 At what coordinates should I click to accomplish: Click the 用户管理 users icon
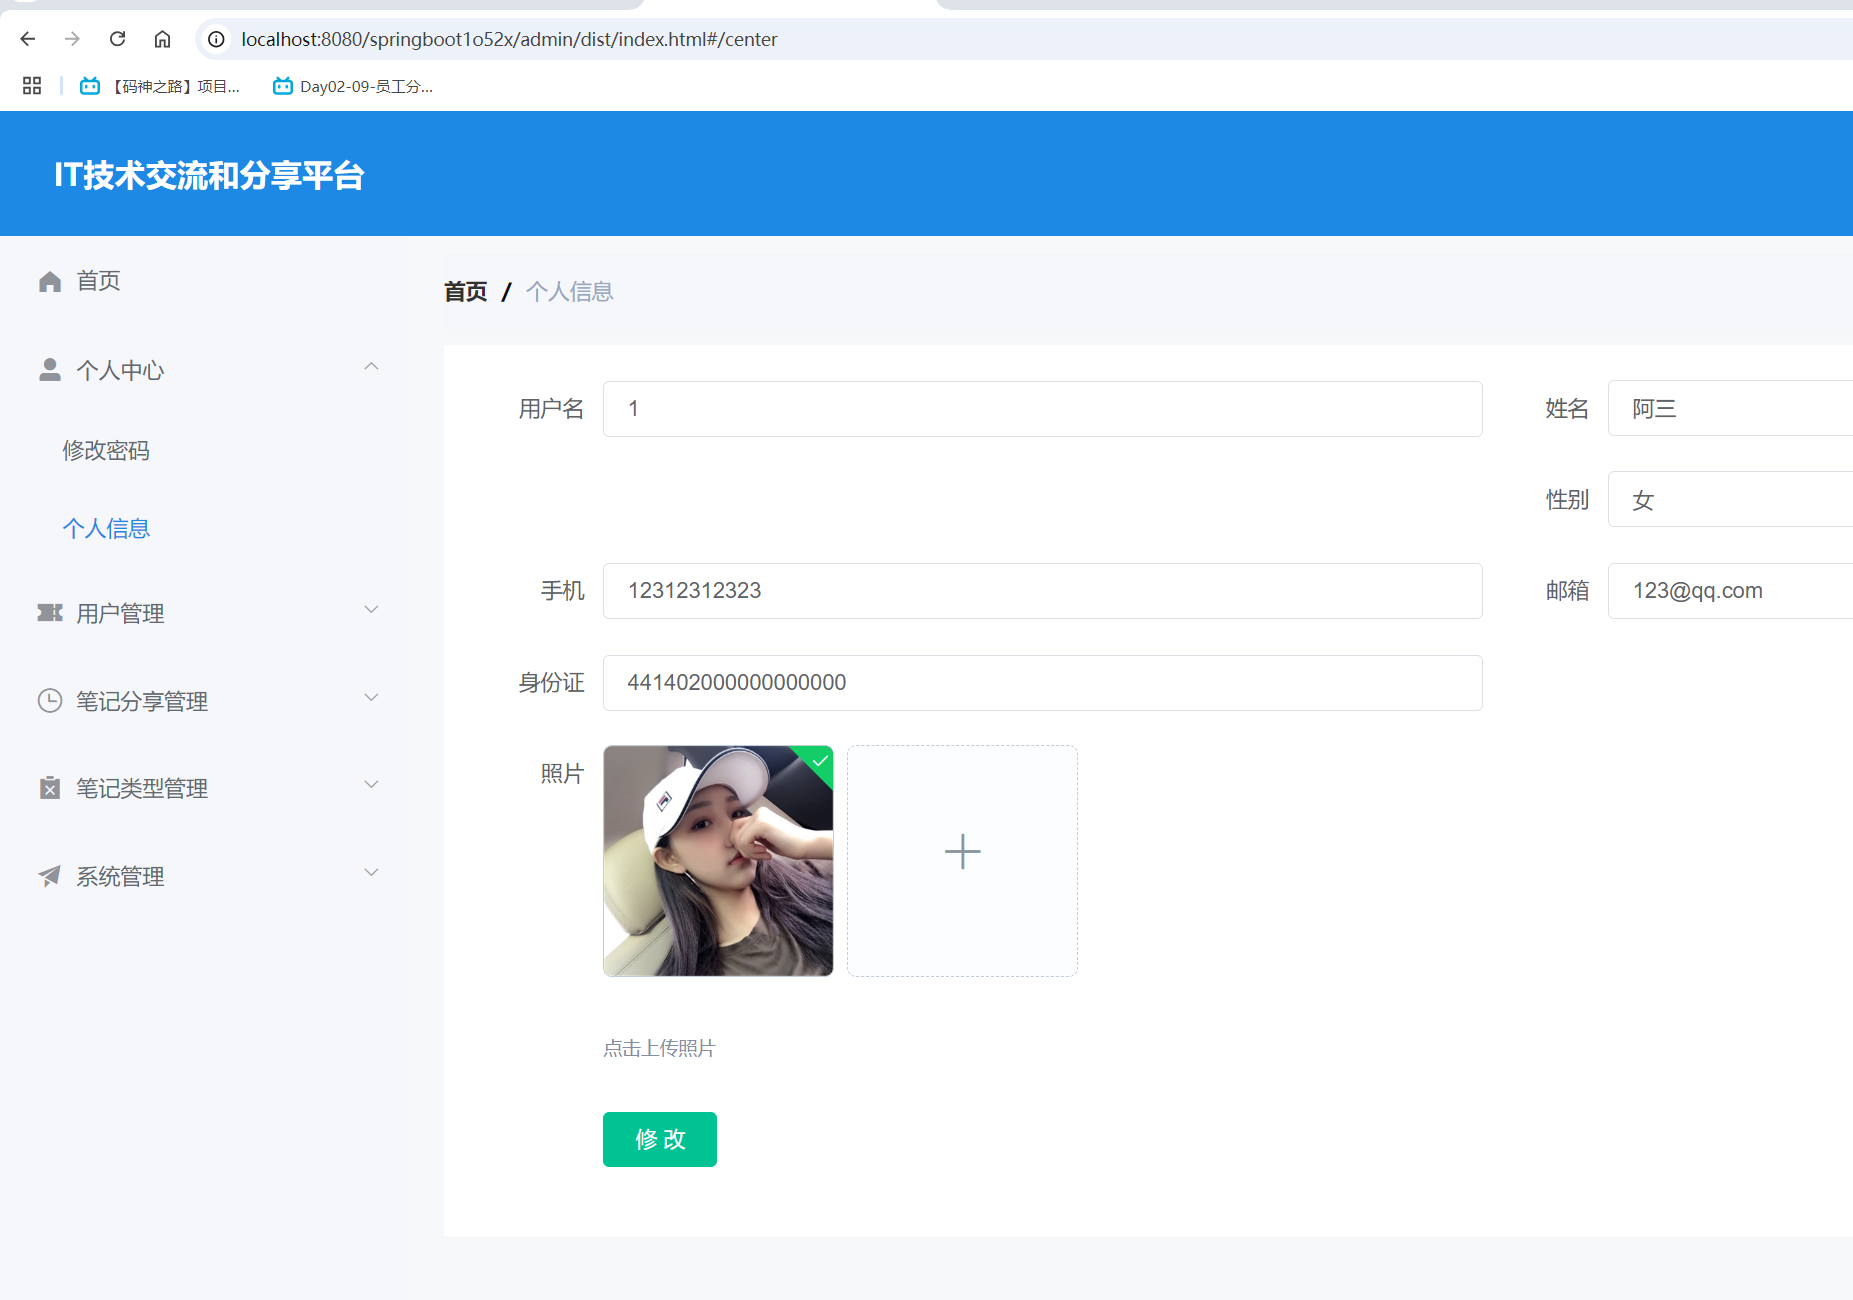click(50, 613)
